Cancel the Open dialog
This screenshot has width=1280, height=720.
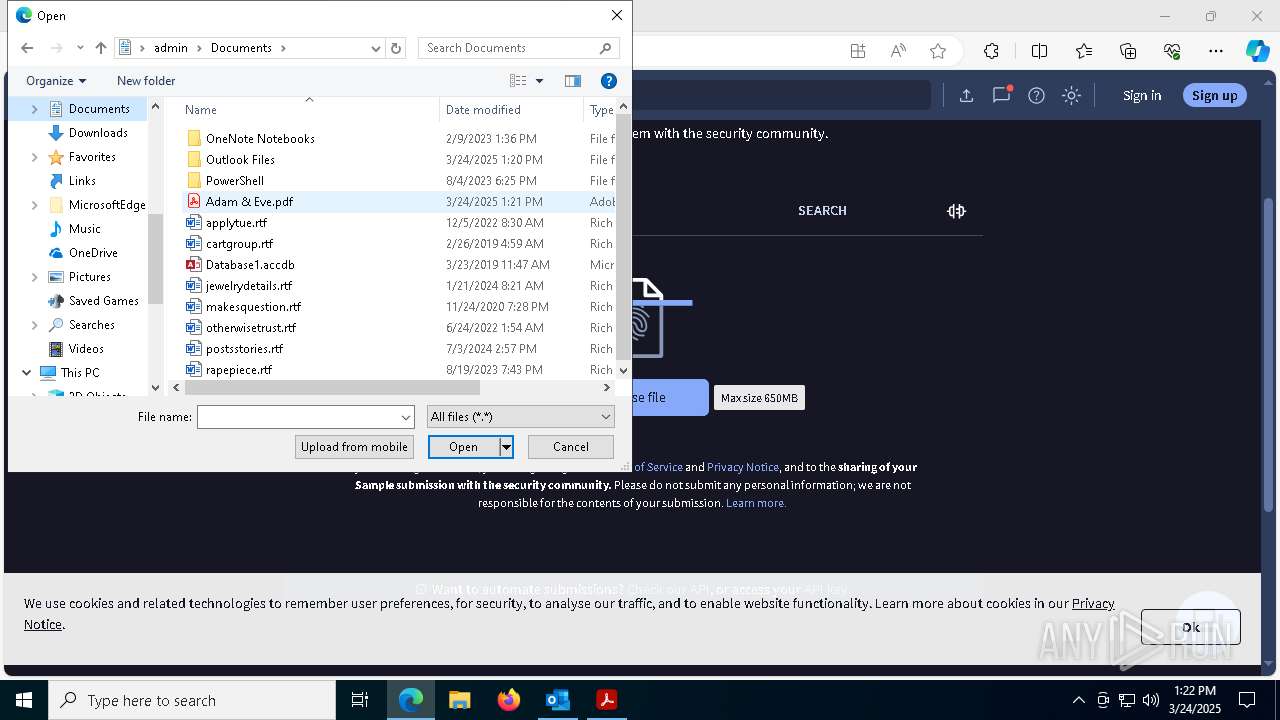(x=571, y=447)
